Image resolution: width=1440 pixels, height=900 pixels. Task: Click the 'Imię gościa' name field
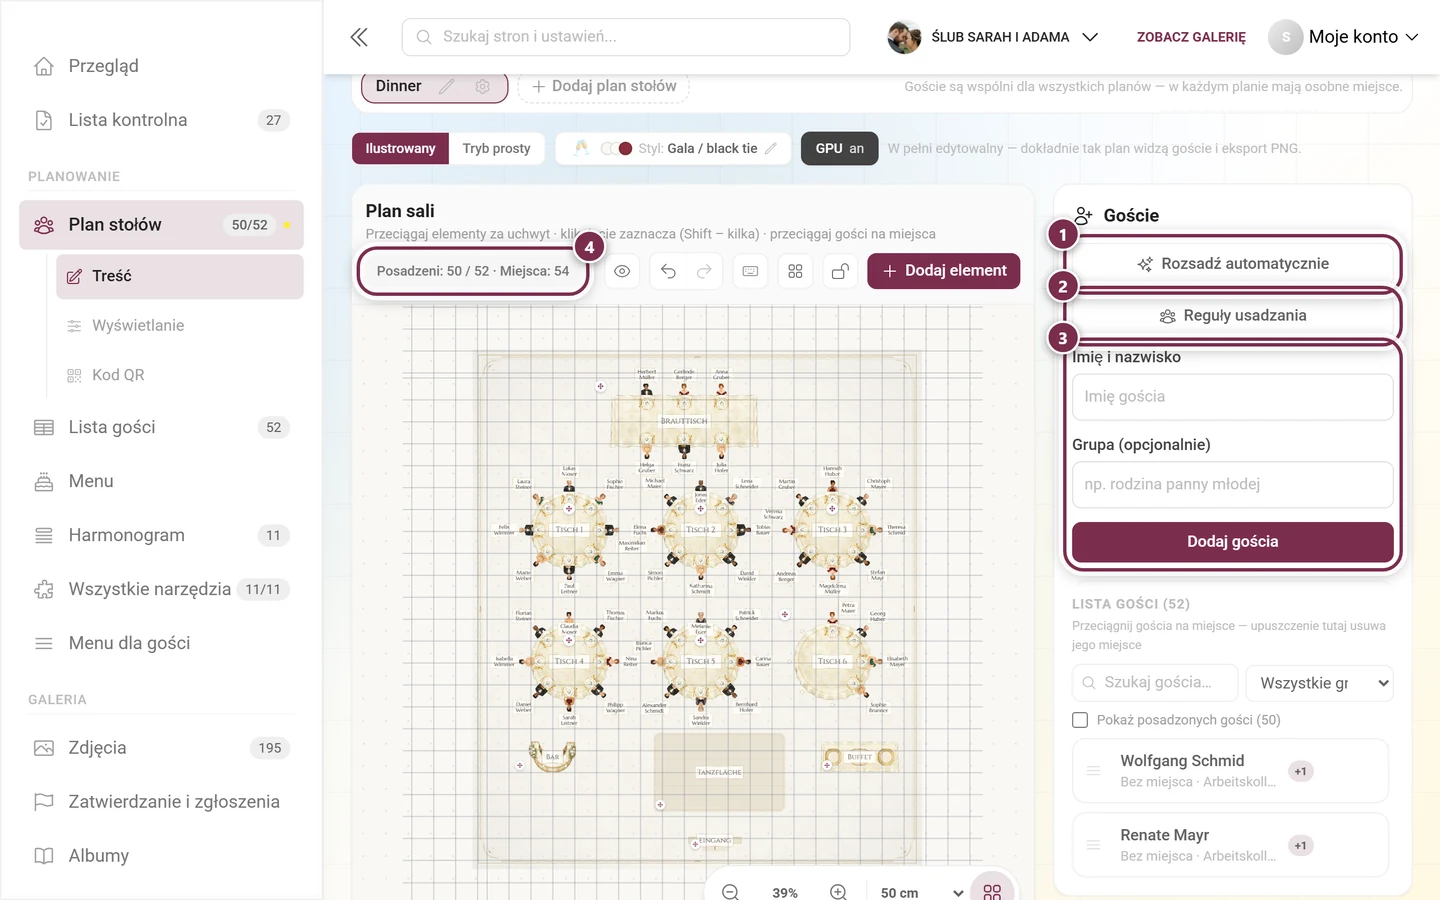click(1233, 397)
